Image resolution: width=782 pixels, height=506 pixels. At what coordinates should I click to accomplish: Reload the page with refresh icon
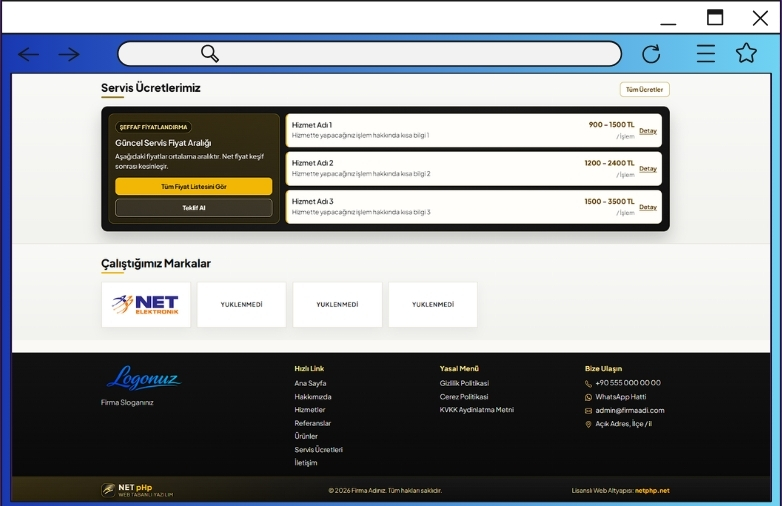pos(651,54)
